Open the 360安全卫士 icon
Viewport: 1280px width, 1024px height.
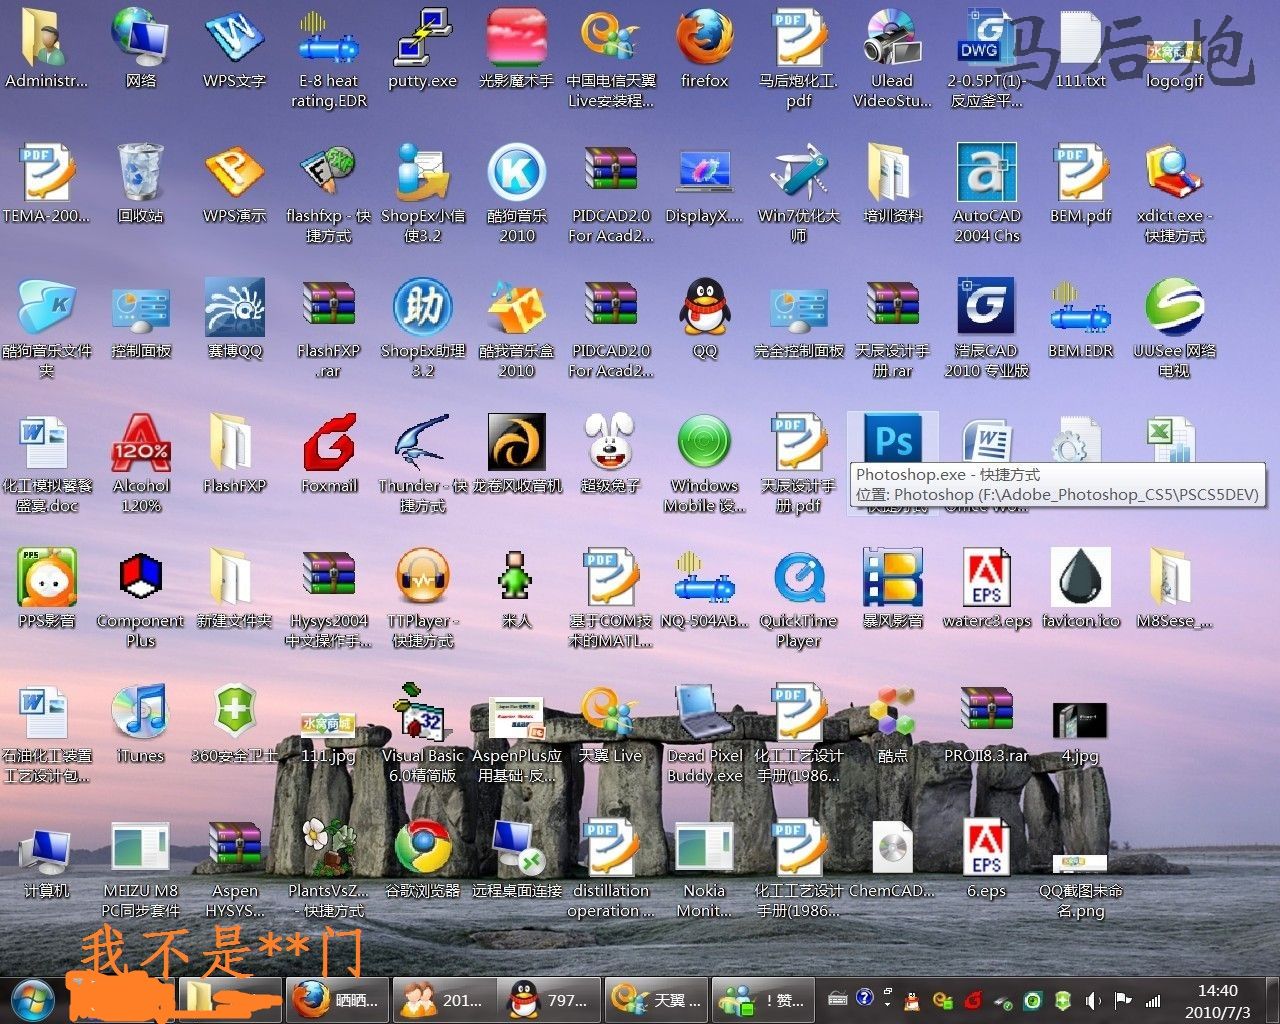point(235,712)
